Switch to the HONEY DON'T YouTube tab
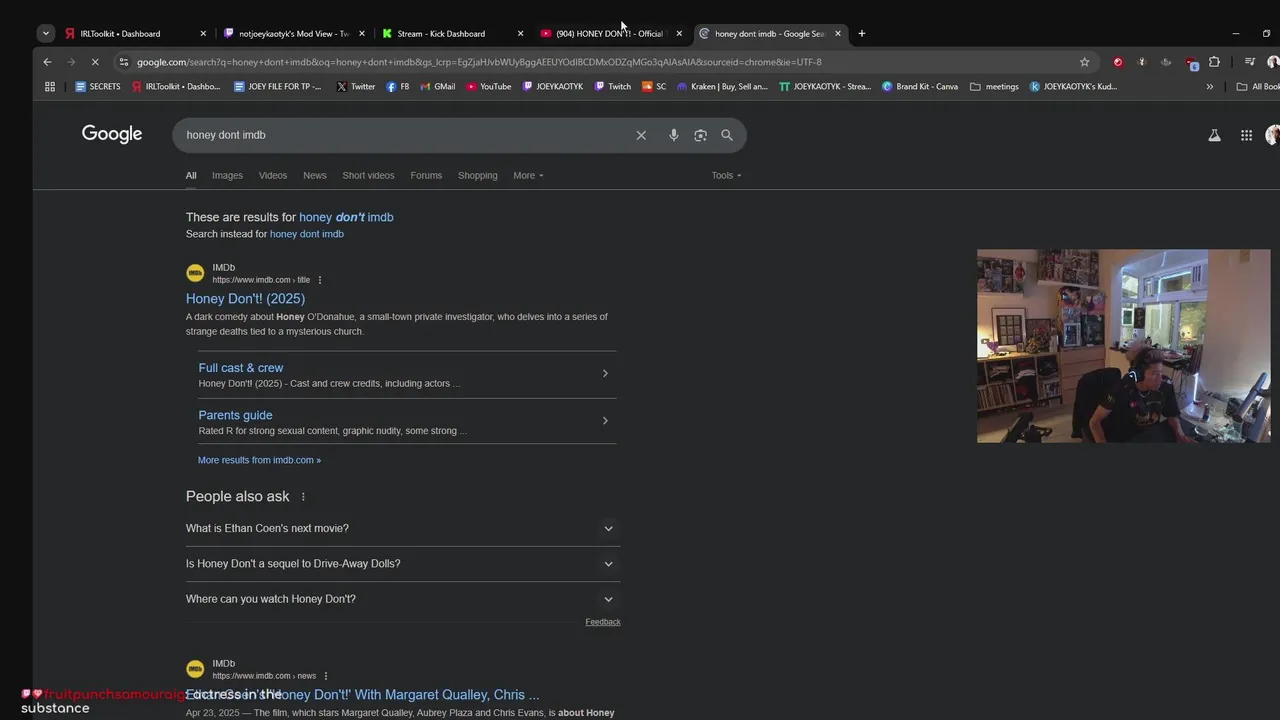1280x720 pixels. click(611, 33)
